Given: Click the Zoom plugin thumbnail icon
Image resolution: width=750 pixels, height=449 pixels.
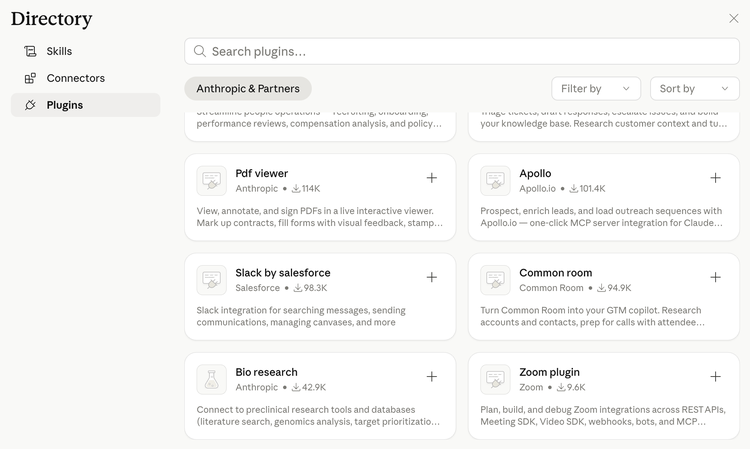Looking at the screenshot, I should click(495, 379).
